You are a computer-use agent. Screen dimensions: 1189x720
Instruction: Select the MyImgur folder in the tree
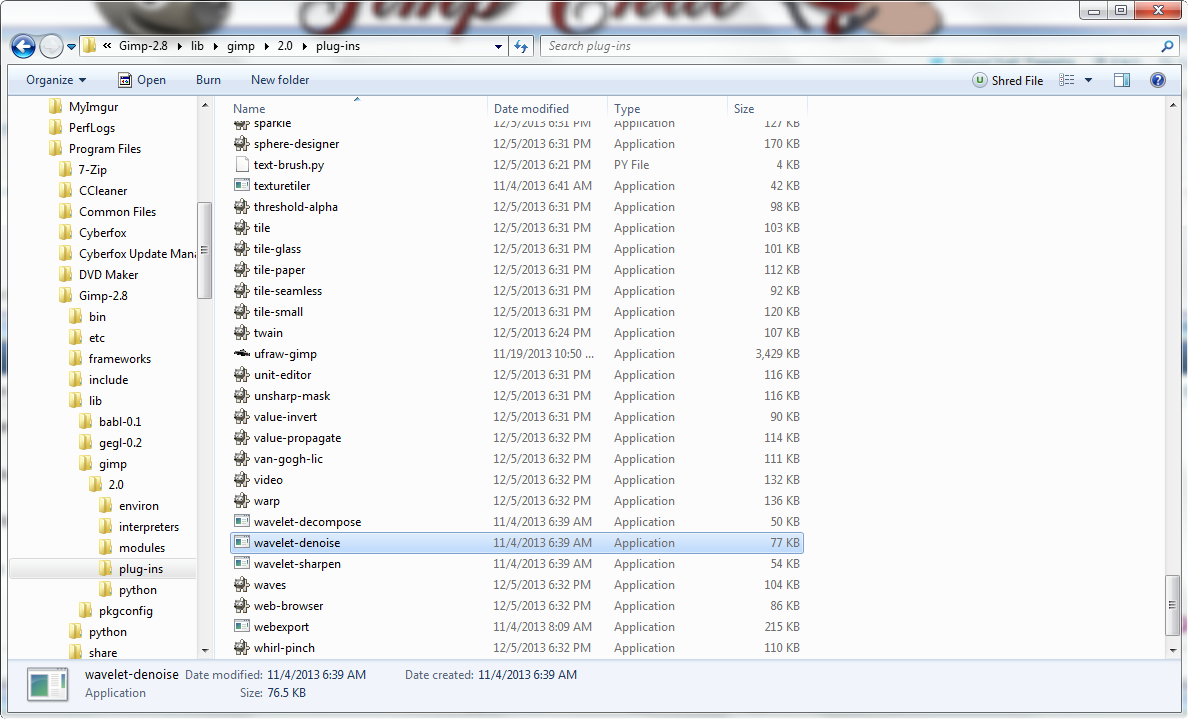point(83,107)
